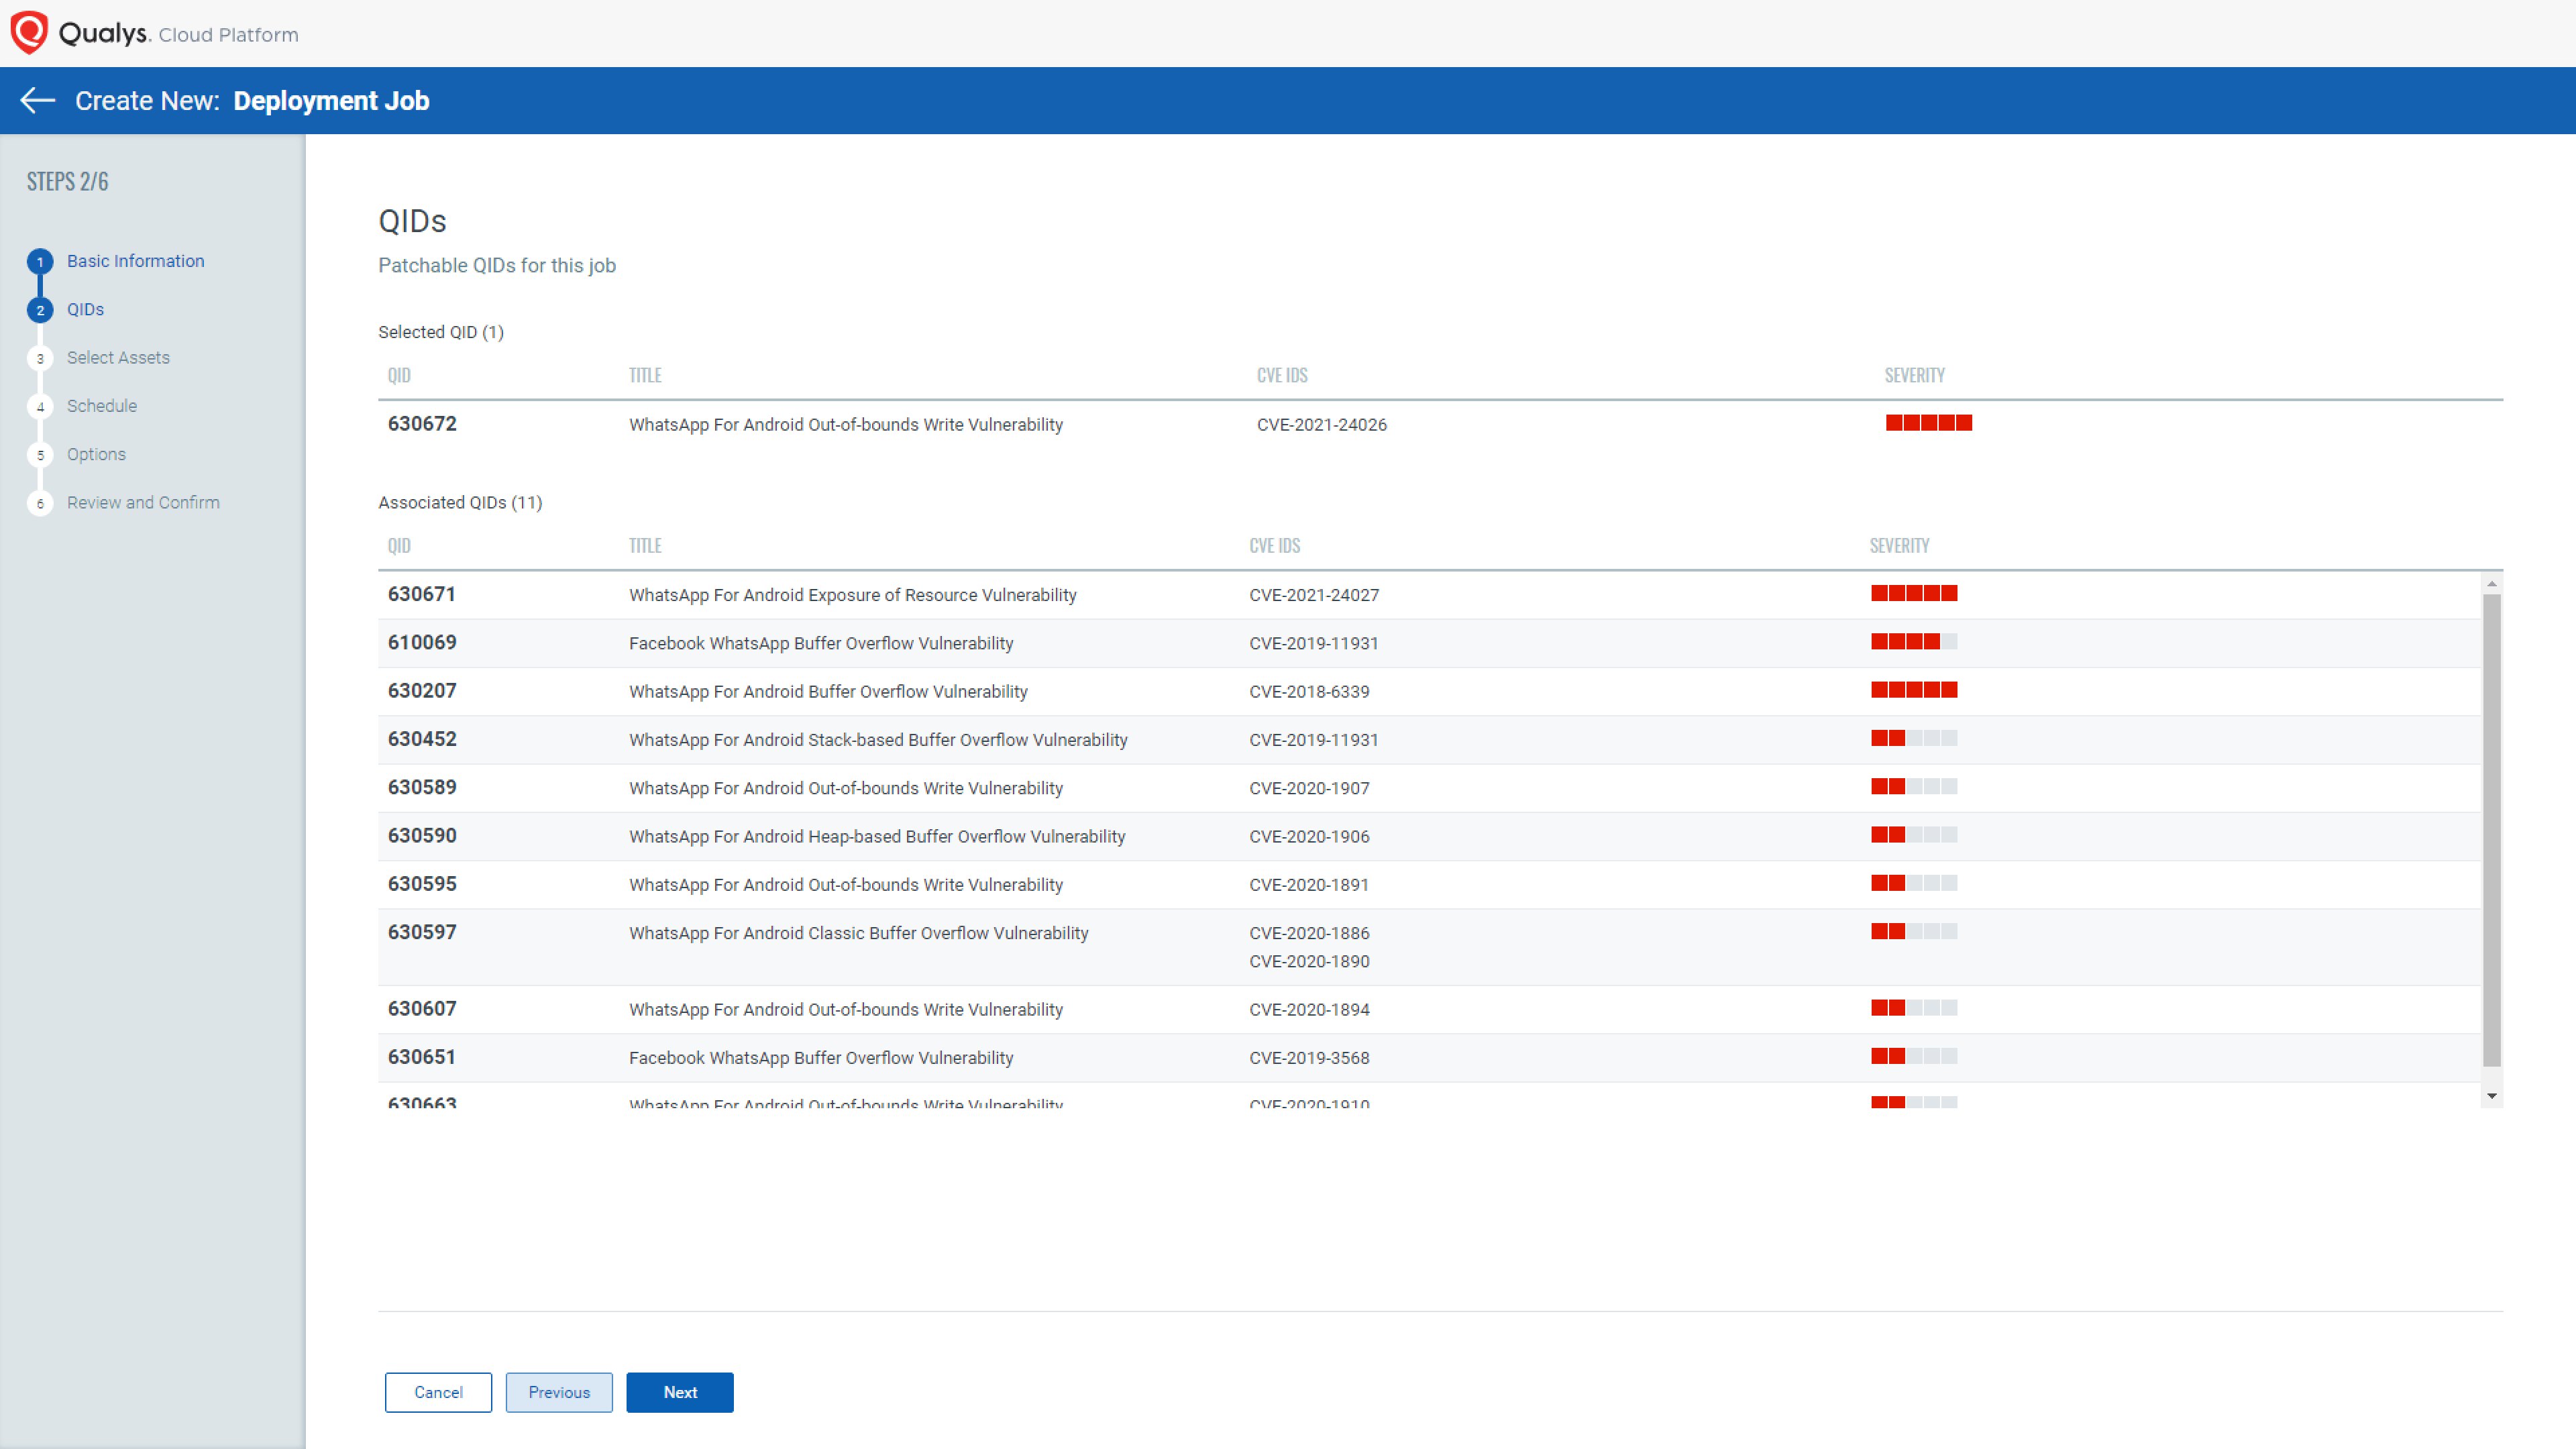Click step 5 circle for Options
Viewport: 2576px width, 1449px height.
[x=40, y=455]
